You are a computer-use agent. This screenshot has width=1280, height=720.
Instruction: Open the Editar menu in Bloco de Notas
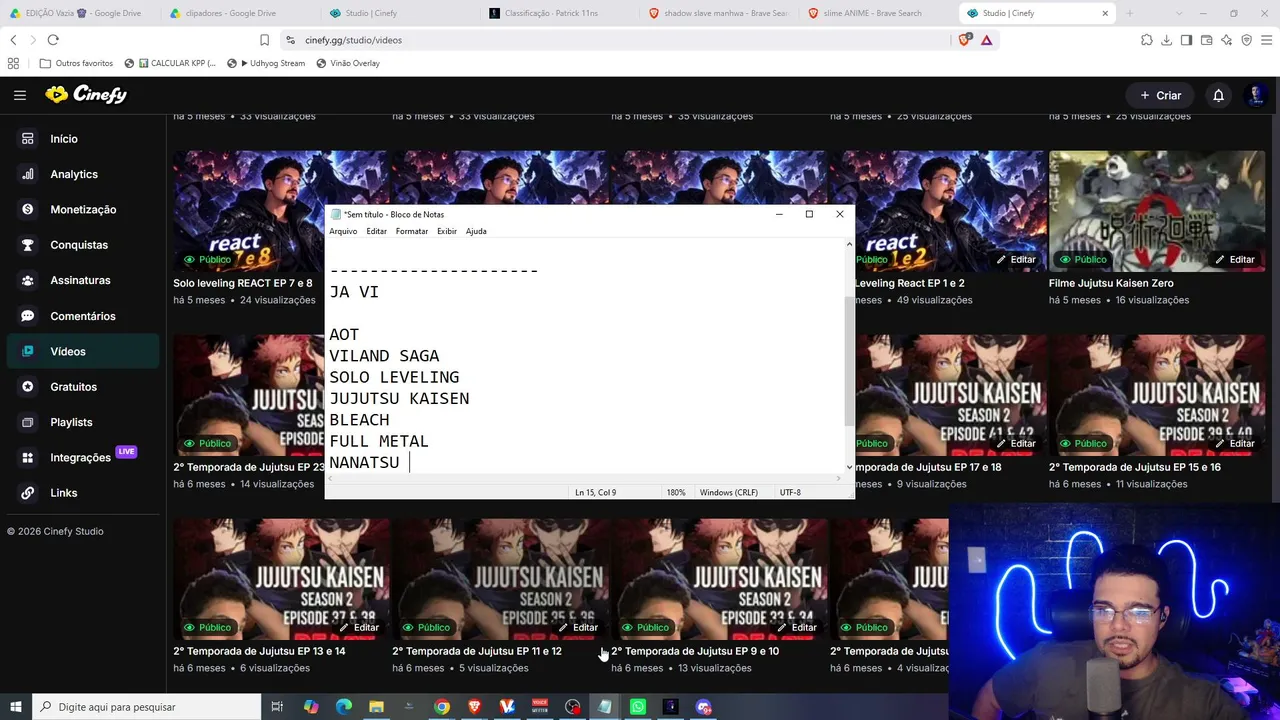click(376, 231)
